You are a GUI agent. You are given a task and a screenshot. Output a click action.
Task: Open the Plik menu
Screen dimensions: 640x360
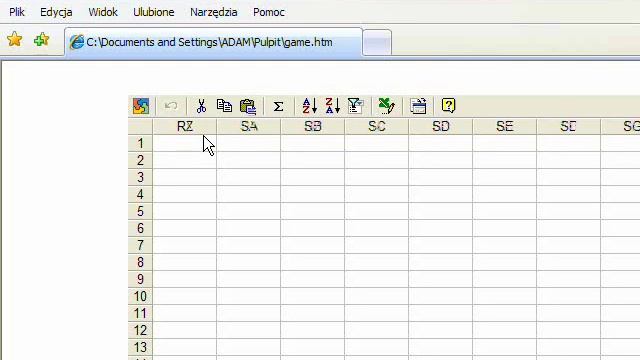pyautogui.click(x=17, y=12)
